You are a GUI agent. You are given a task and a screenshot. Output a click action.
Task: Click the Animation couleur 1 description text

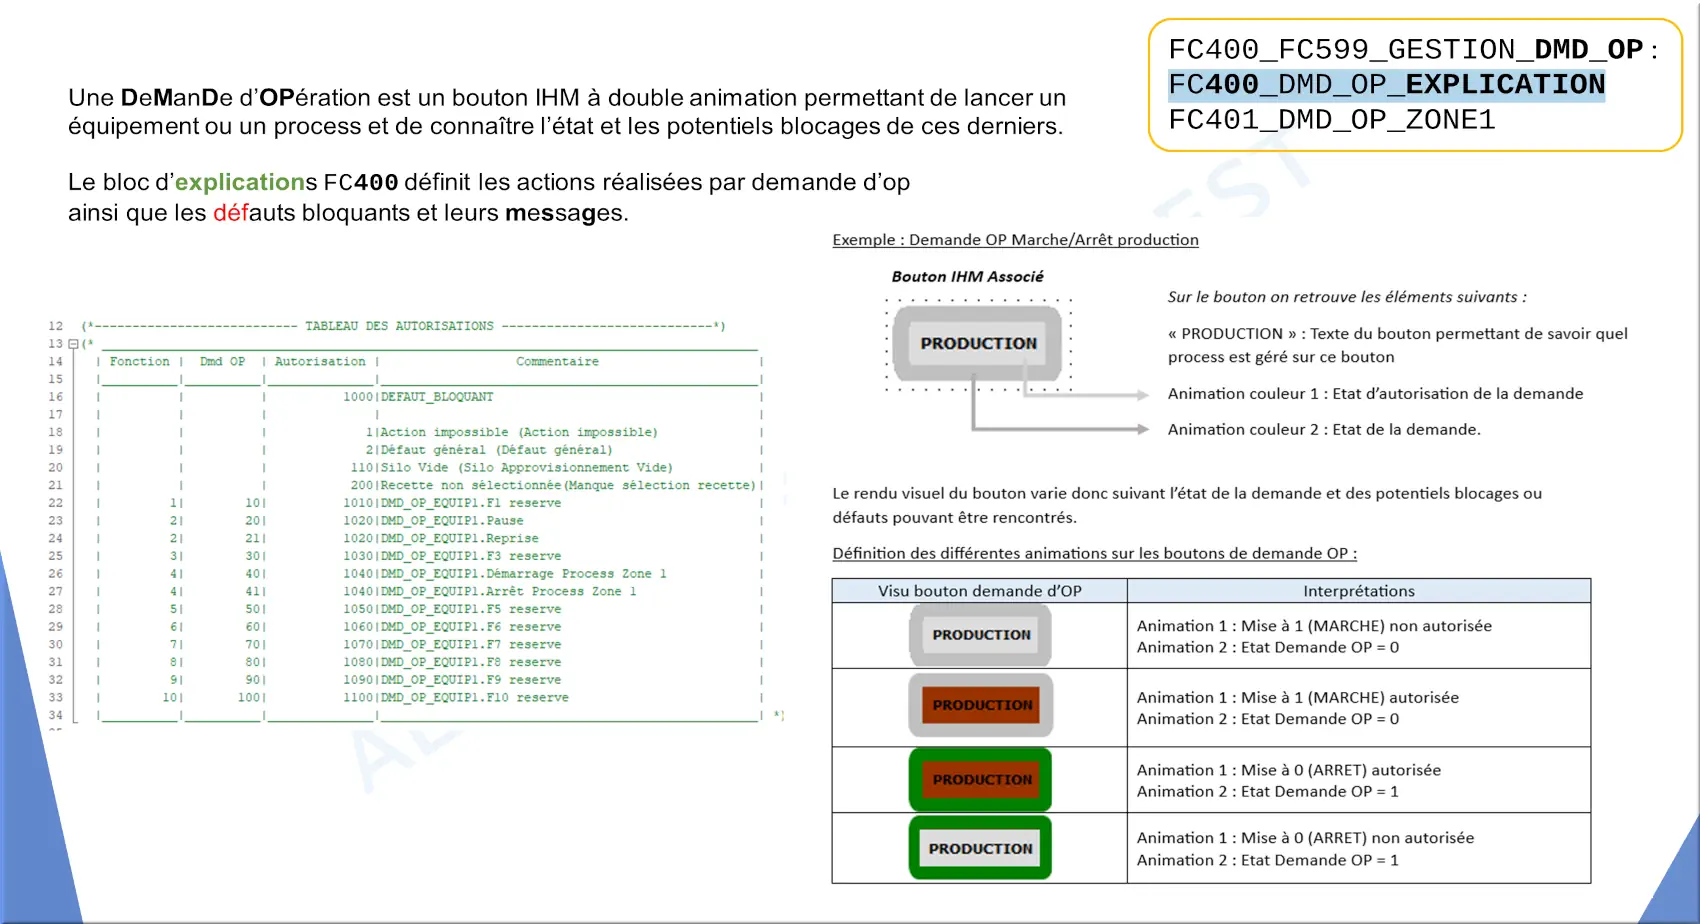(1375, 394)
